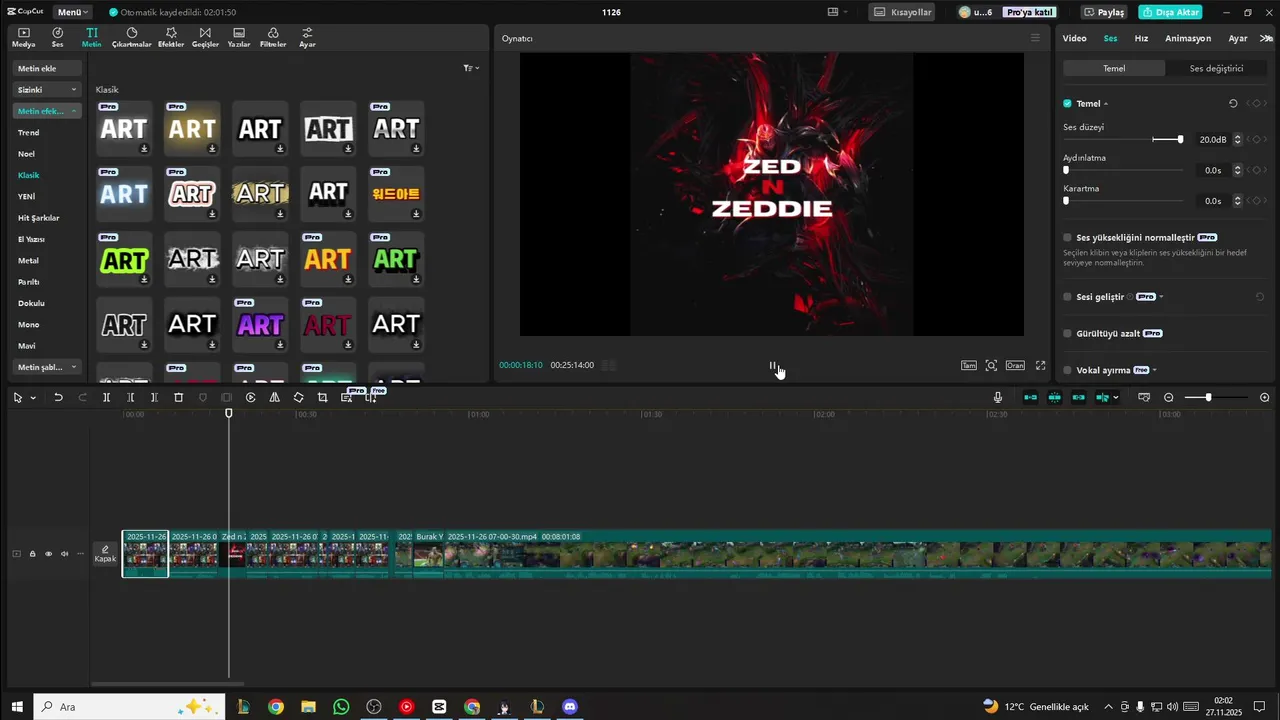Delete the selected clip with trash icon
This screenshot has width=1280, height=720.
pos(178,397)
